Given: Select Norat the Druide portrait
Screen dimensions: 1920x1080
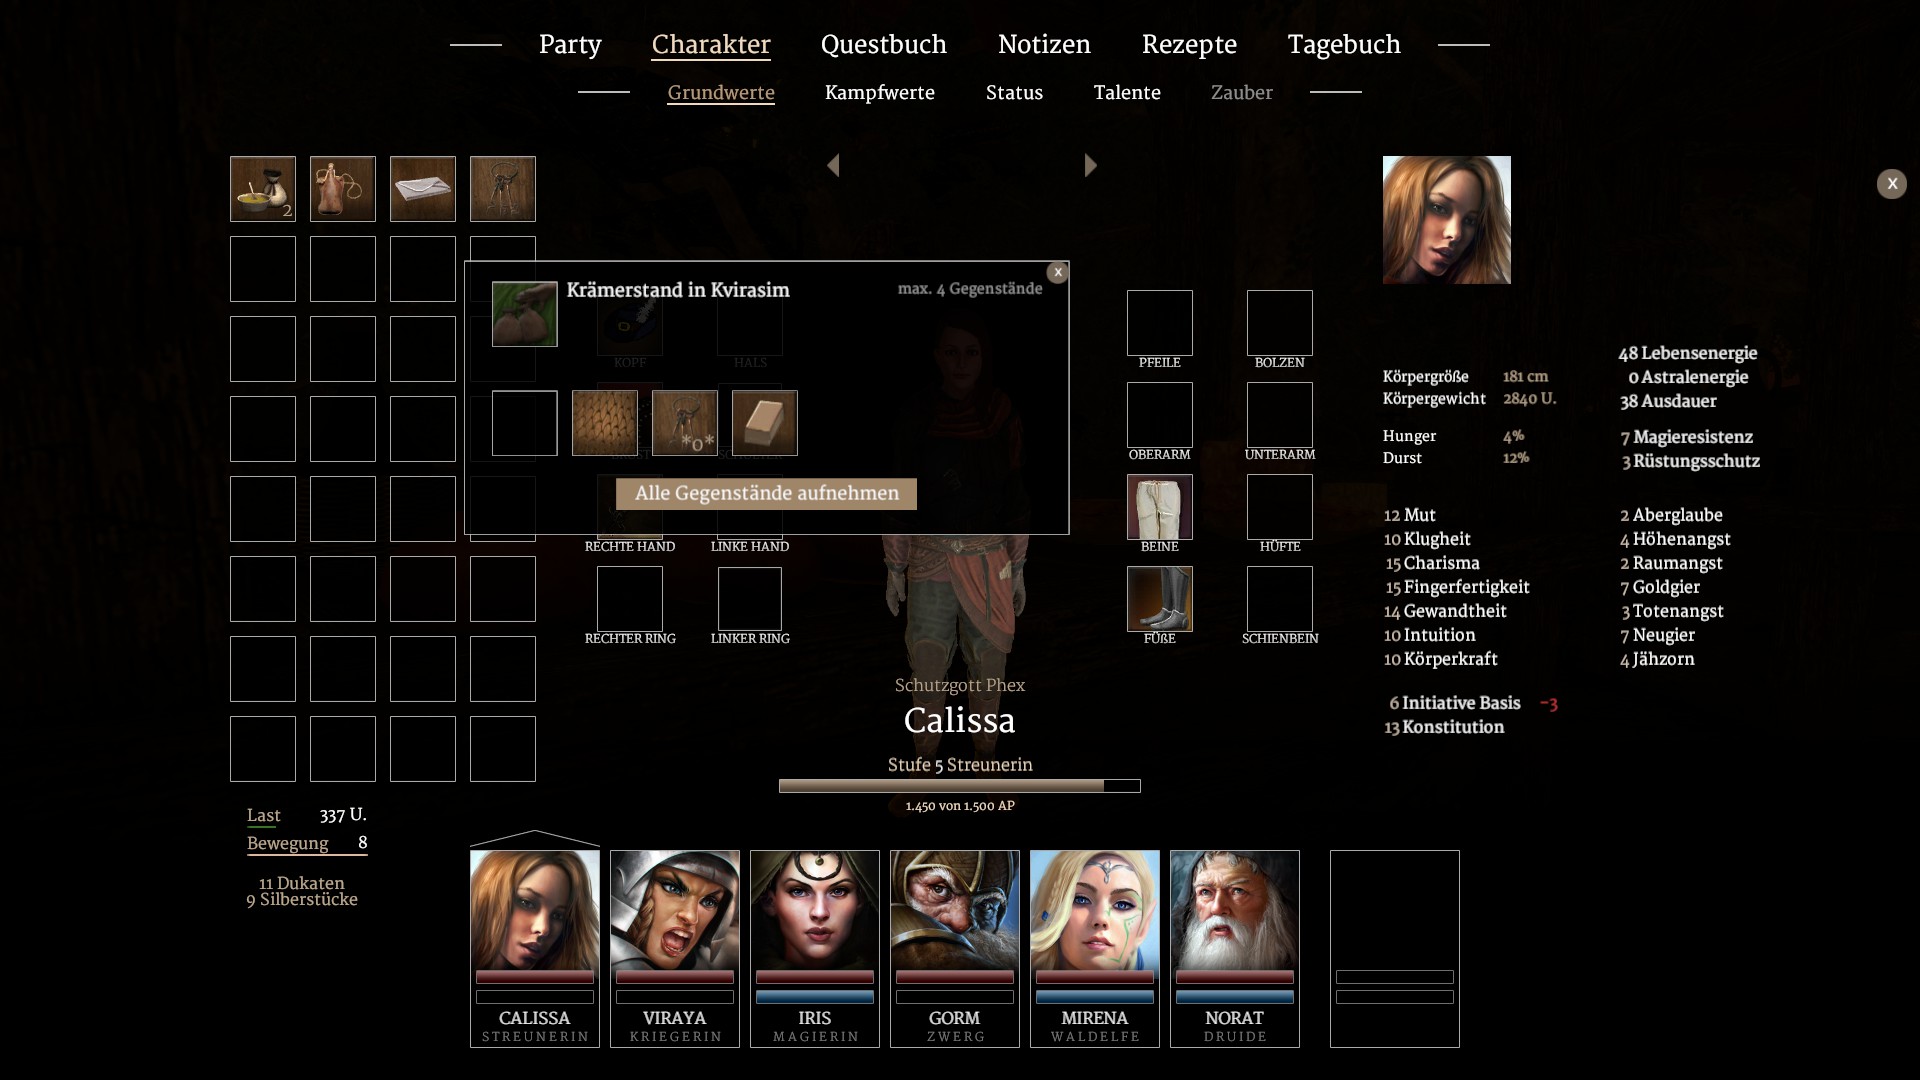Looking at the screenshot, I should tap(1235, 948).
